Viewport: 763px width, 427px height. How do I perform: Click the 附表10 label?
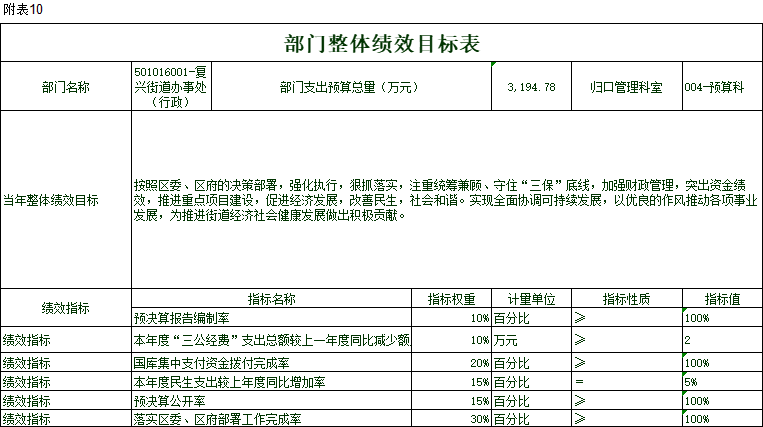[22, 9]
